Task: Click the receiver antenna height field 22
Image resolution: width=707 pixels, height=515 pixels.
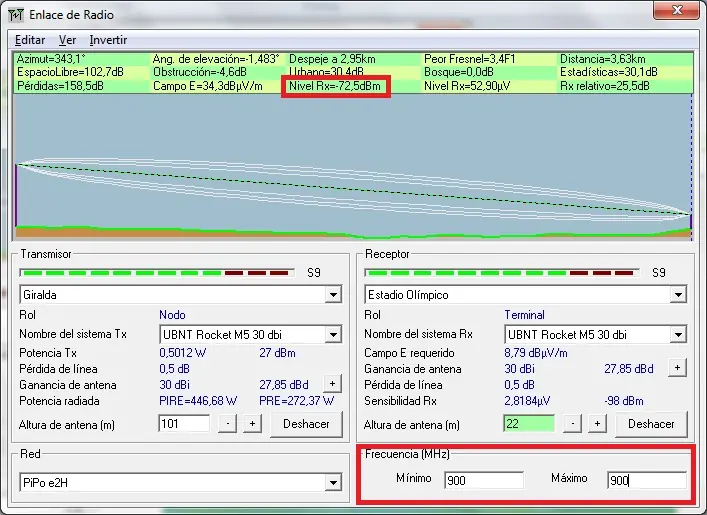Action: [529, 424]
